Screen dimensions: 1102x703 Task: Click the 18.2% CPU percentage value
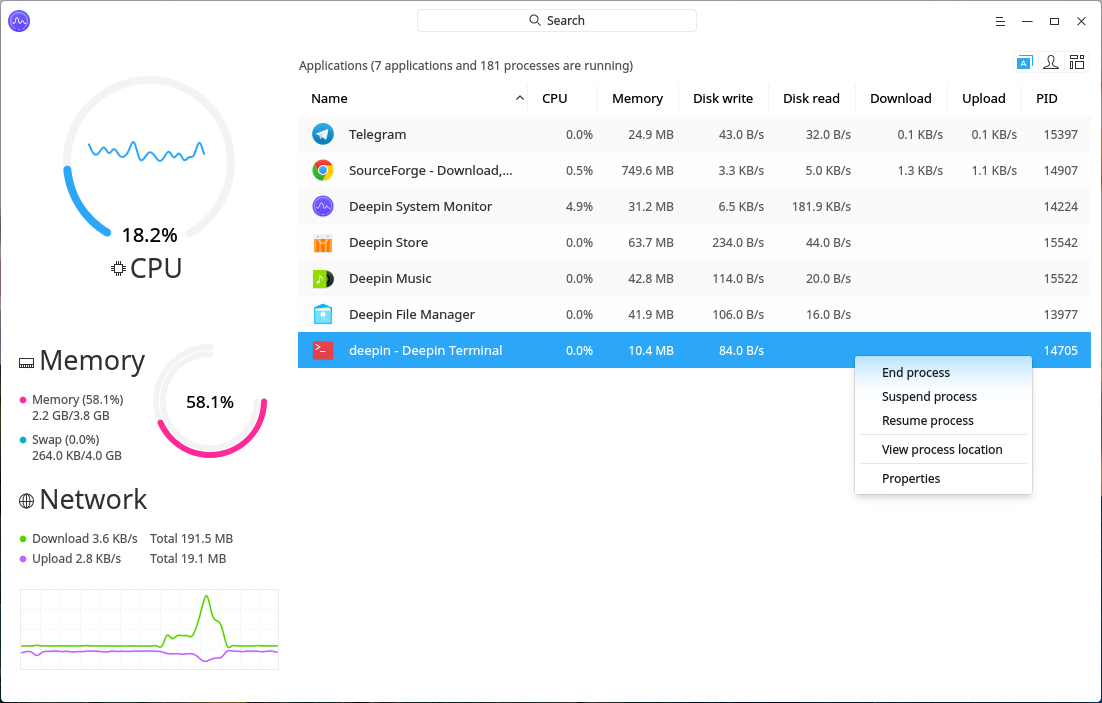pos(150,235)
